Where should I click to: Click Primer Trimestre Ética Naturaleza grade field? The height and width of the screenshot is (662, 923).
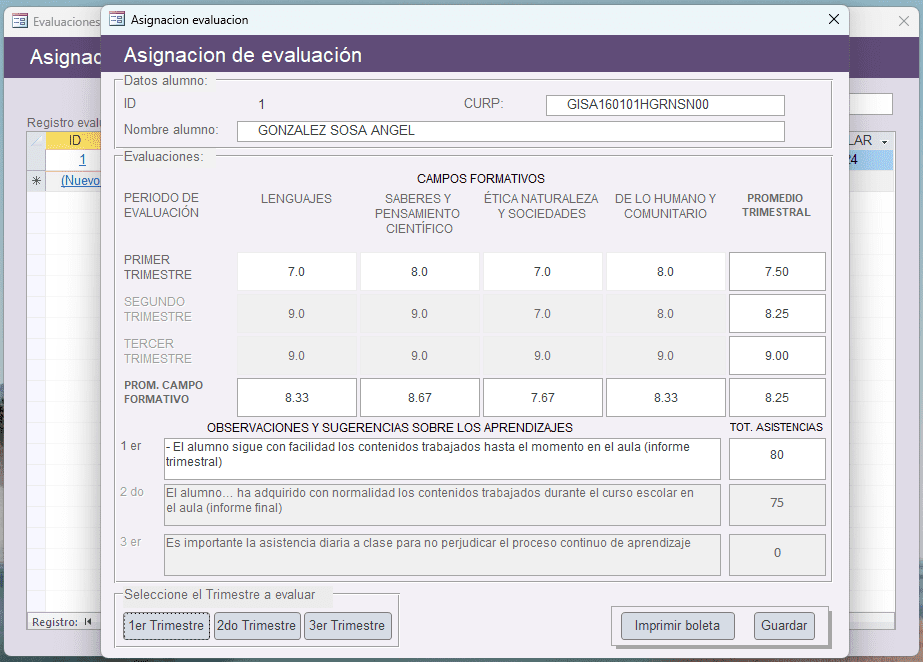coord(543,271)
